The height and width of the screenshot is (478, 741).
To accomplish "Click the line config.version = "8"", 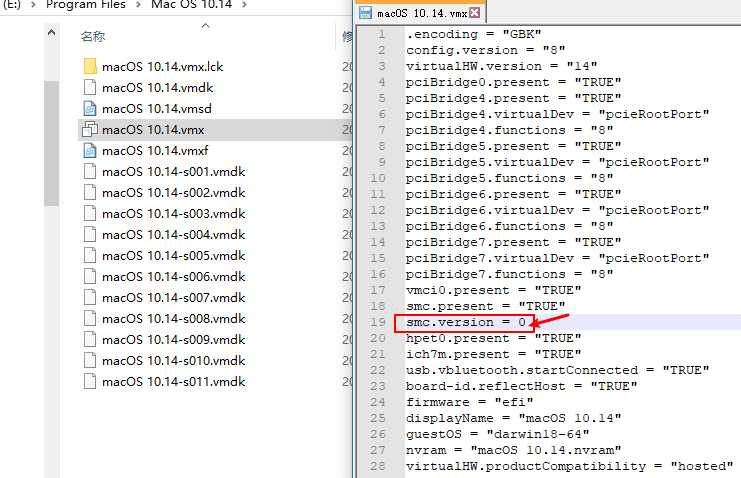I will point(485,50).
